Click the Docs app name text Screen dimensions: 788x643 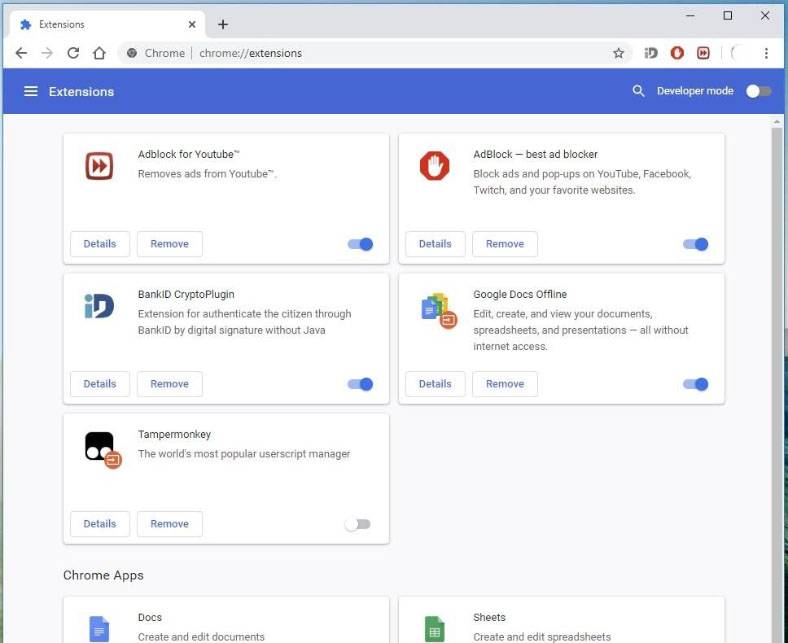pos(150,617)
